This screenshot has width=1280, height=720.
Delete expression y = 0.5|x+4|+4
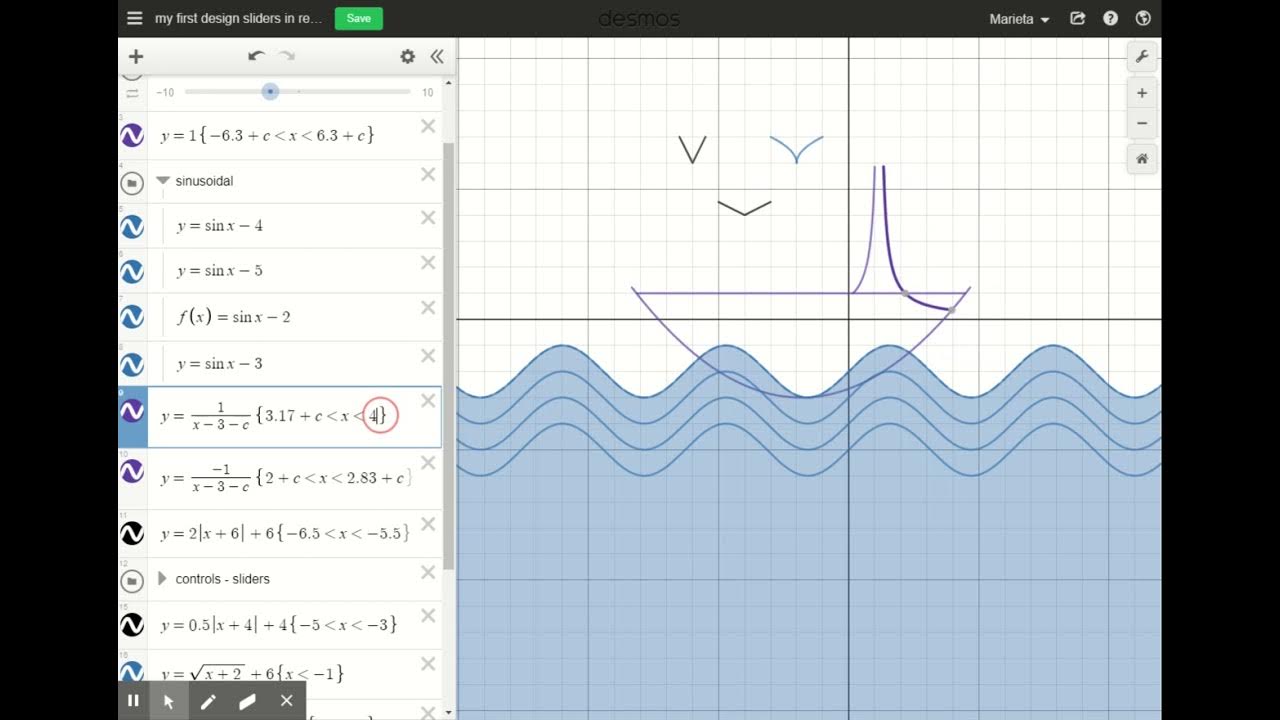click(x=428, y=616)
